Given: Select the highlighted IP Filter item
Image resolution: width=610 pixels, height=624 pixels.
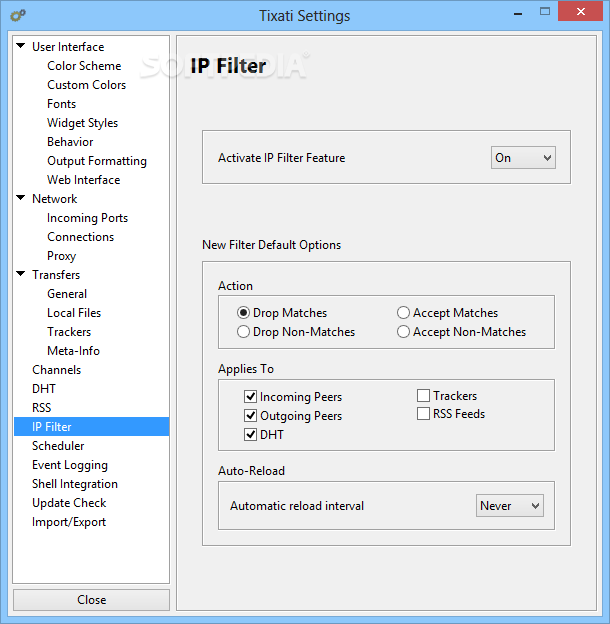Looking at the screenshot, I should pyautogui.click(x=92, y=427).
